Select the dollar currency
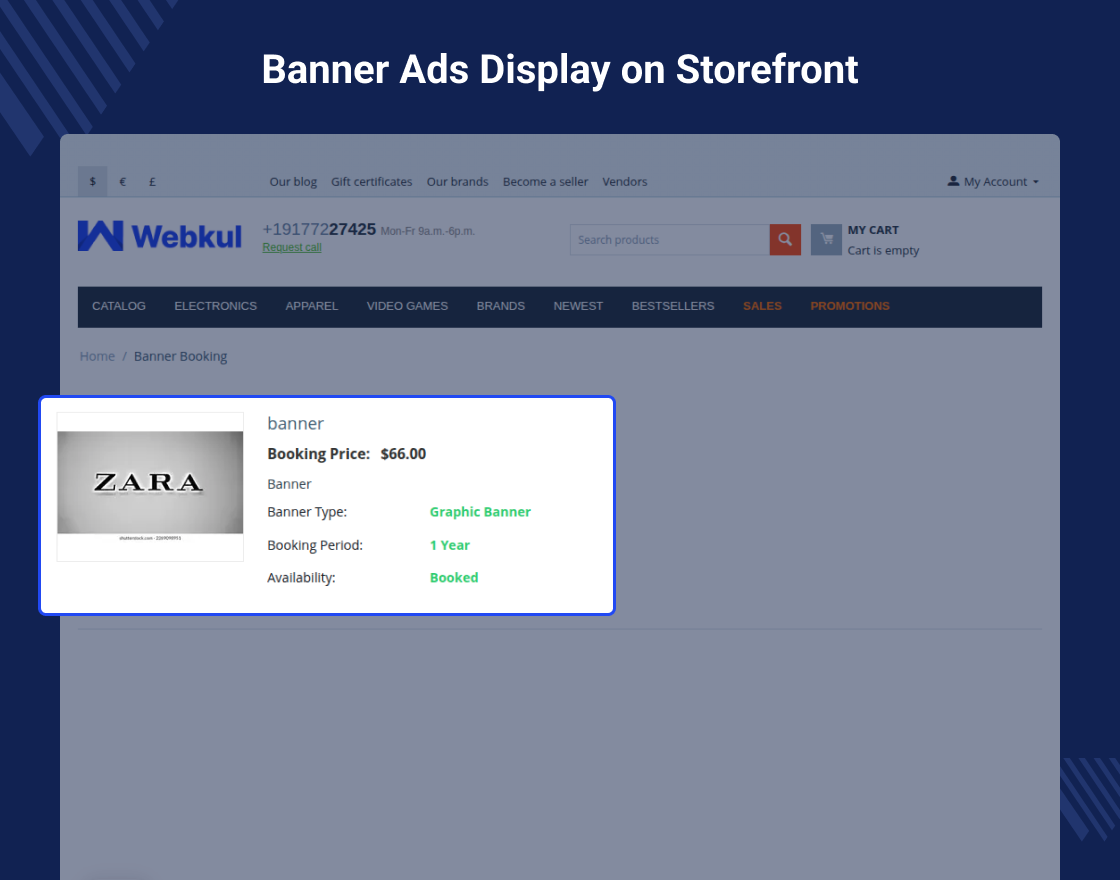 point(93,181)
